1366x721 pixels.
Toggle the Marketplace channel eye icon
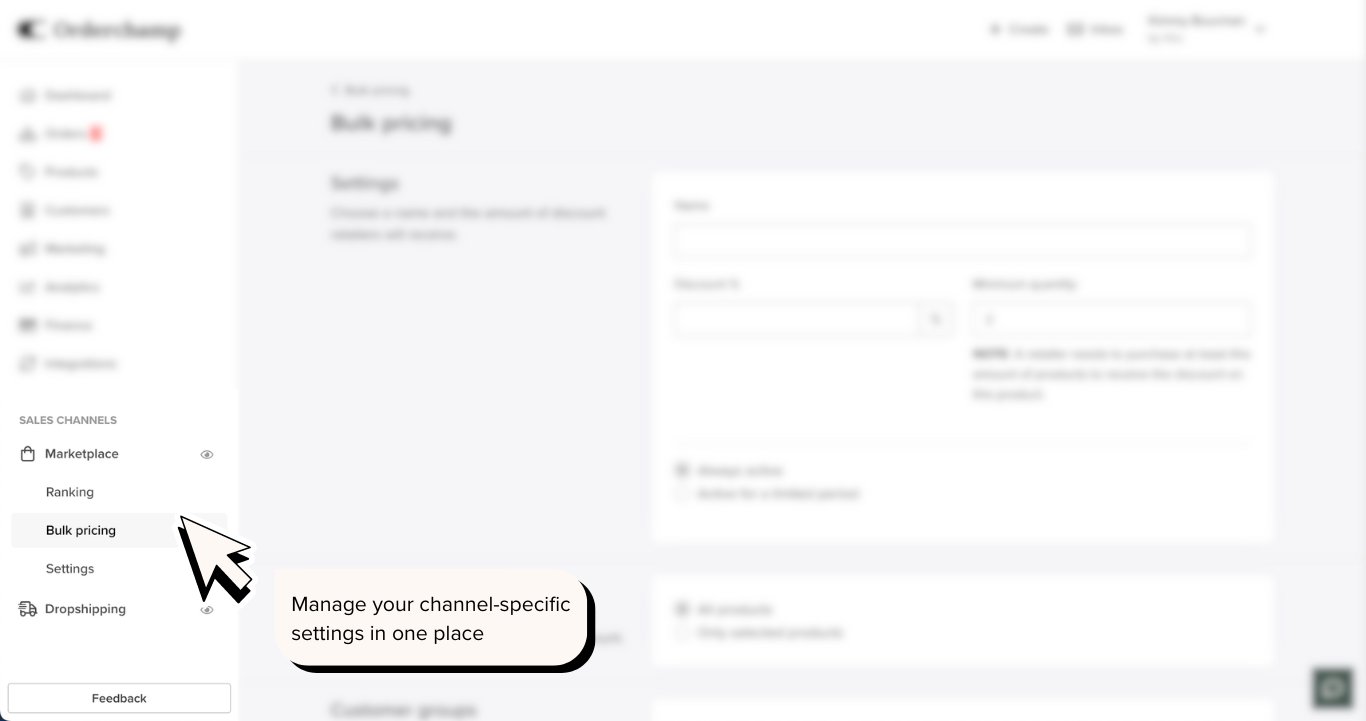pyautogui.click(x=207, y=454)
